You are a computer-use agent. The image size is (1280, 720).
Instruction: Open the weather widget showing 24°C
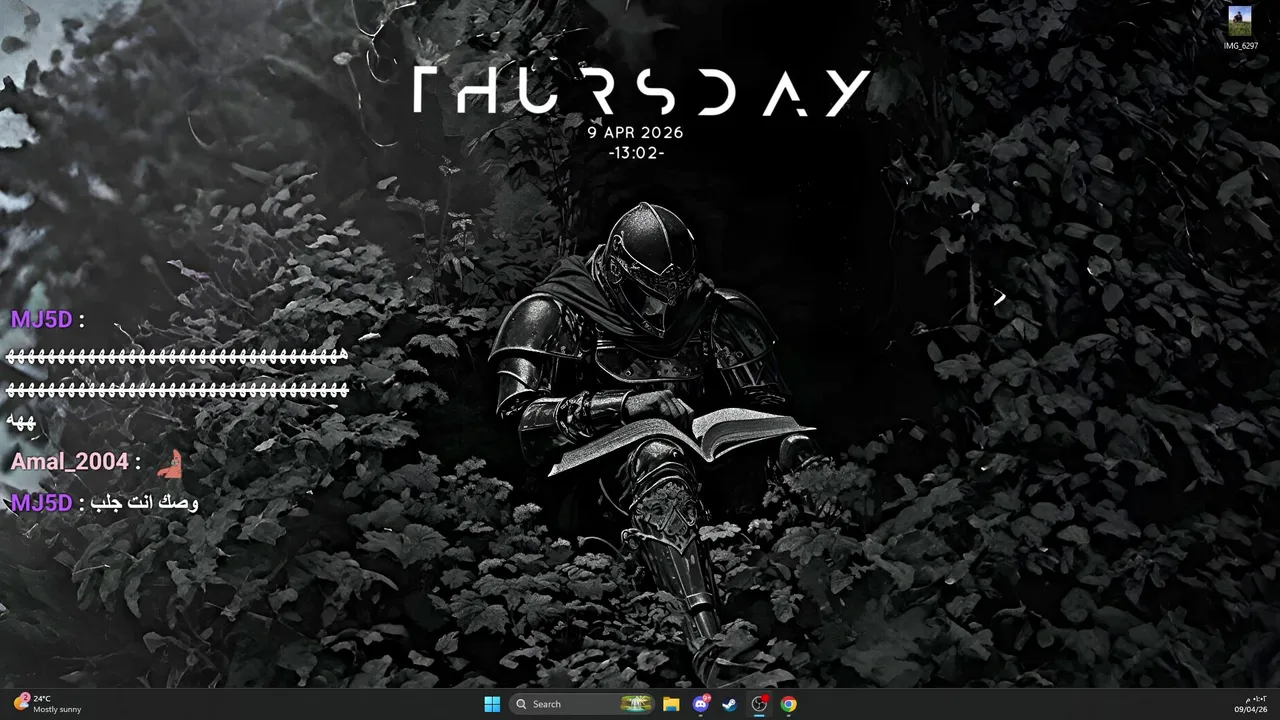pyautogui.click(x=48, y=704)
